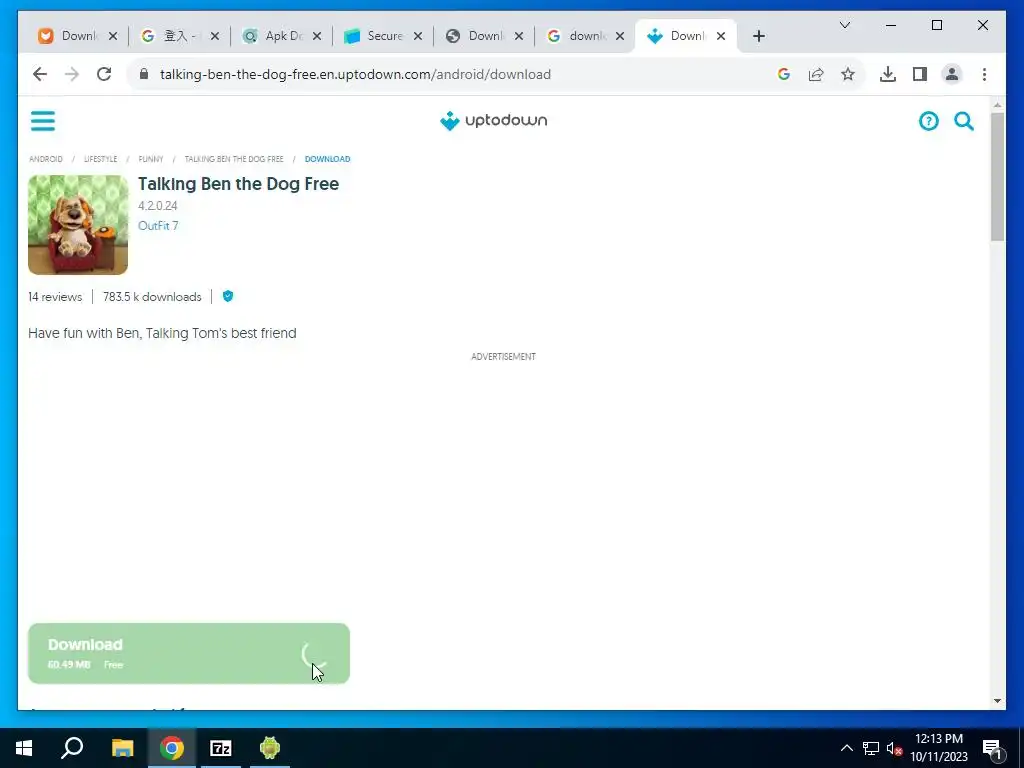Open the Uptodown search icon
1024x768 pixels.
(964, 121)
